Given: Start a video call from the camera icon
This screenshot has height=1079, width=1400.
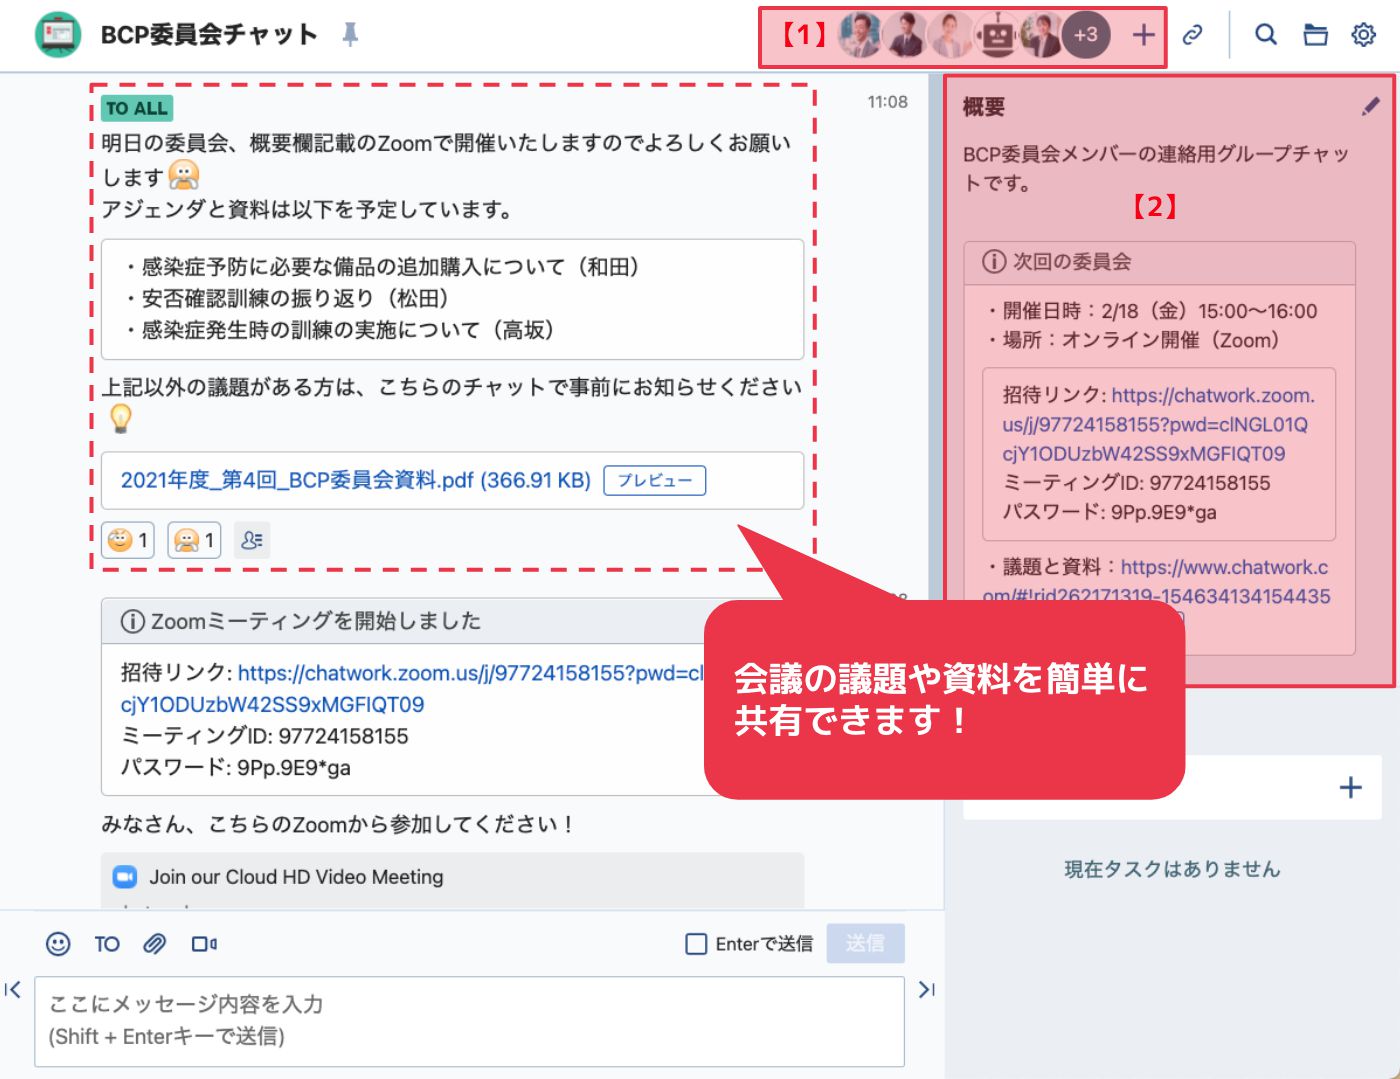Looking at the screenshot, I should (204, 944).
